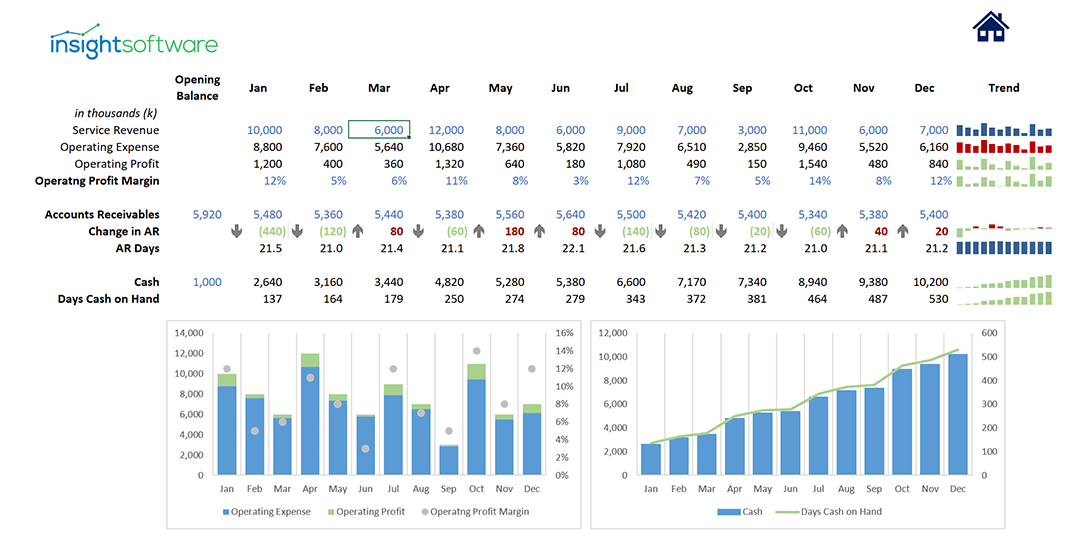The width and height of the screenshot is (1080, 557).
Task: Click the home icon
Action: (990, 27)
